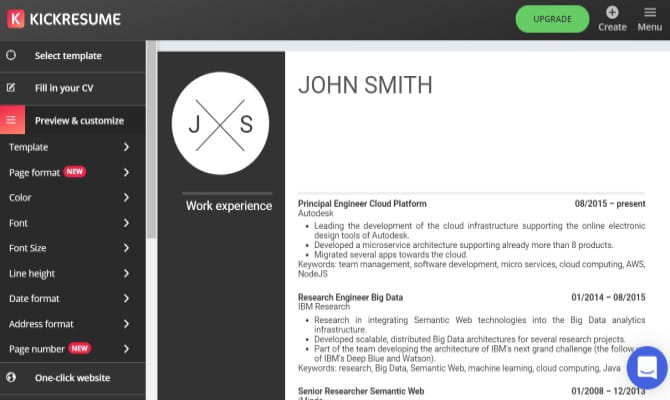670x400 pixels.
Task: Click the UPGRADE button
Action: tap(552, 19)
